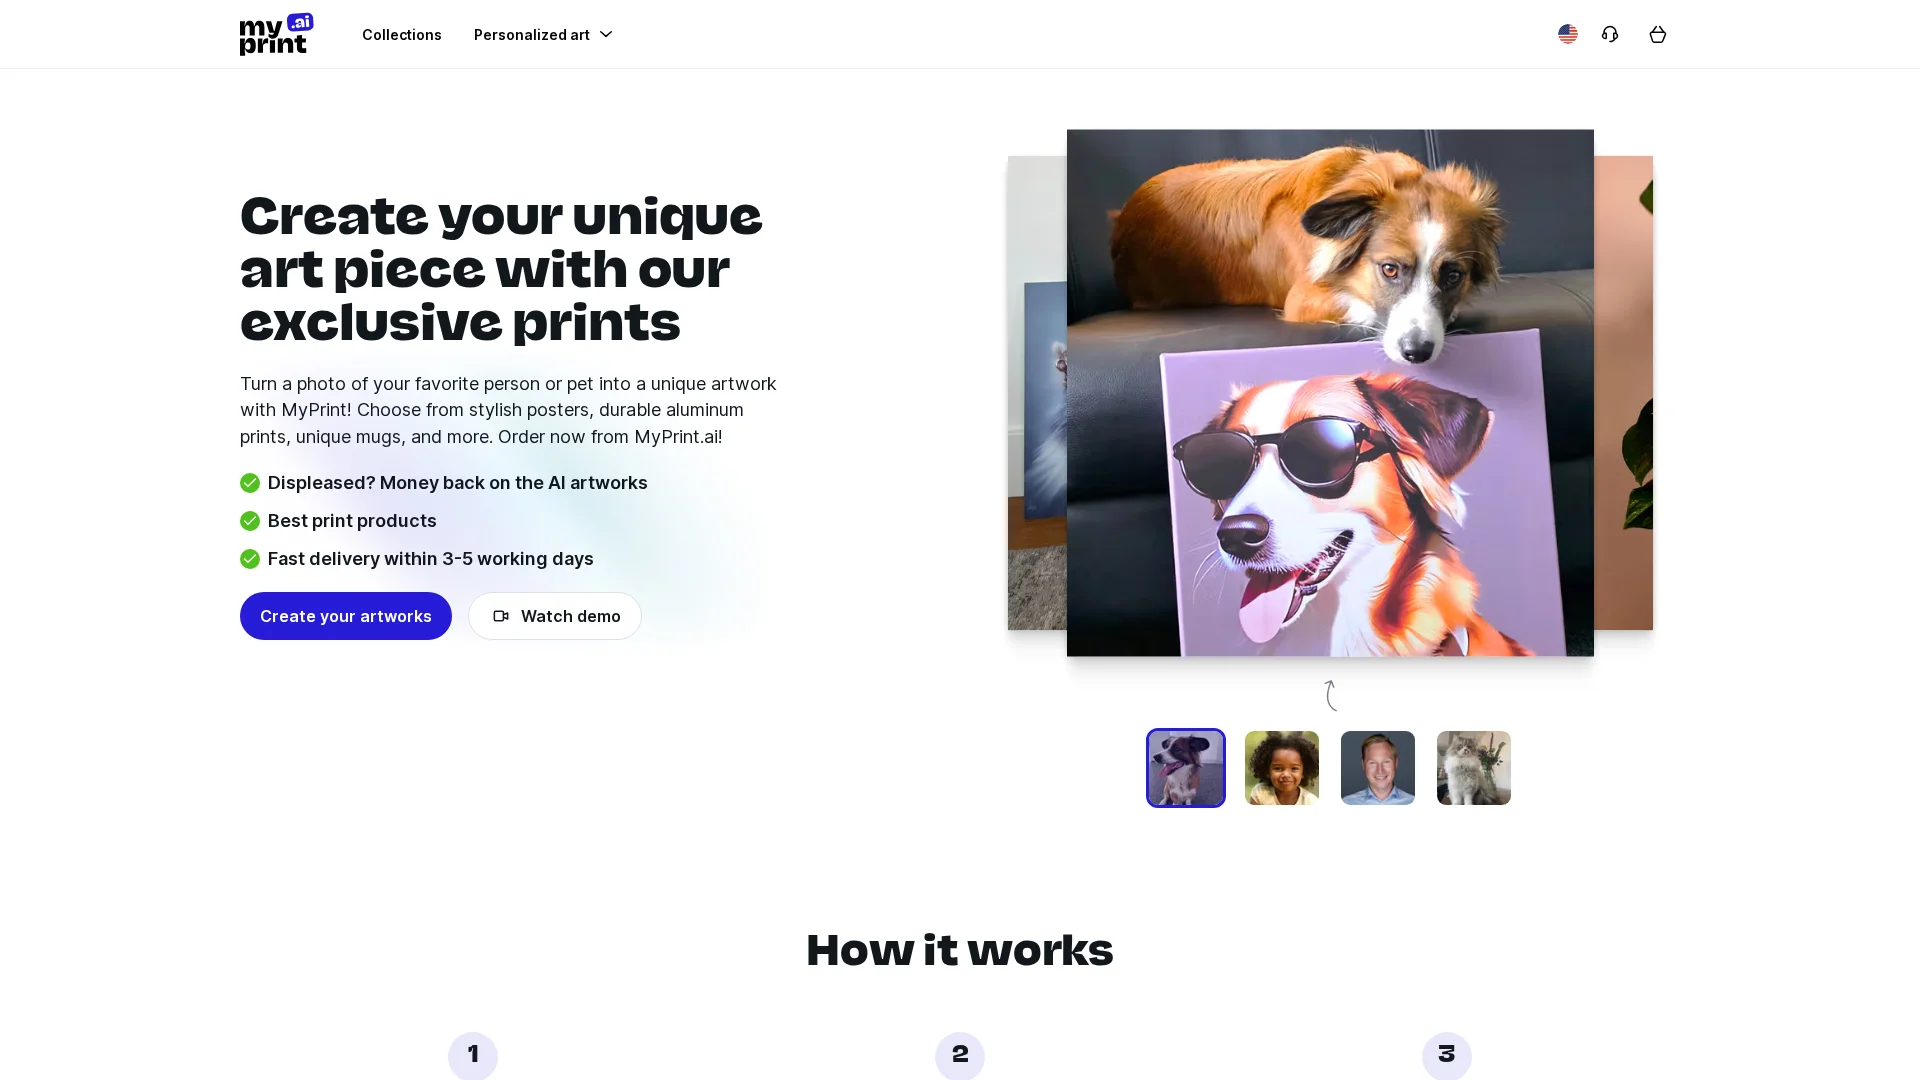Viewport: 1920px width, 1080px height.
Task: Click step number 1 circle
Action: [x=472, y=1055]
